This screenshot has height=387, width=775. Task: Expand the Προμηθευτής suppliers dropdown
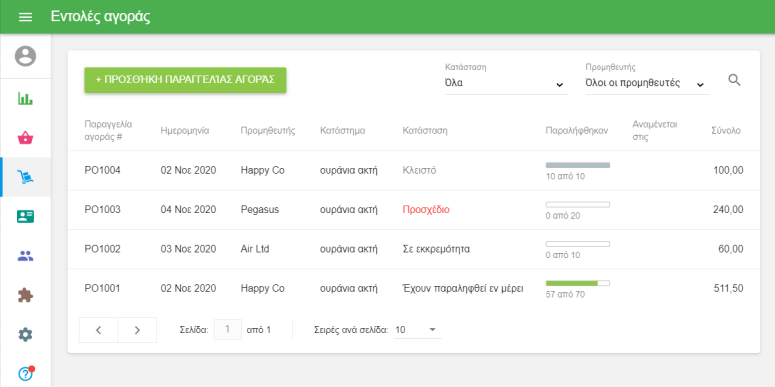[647, 83]
